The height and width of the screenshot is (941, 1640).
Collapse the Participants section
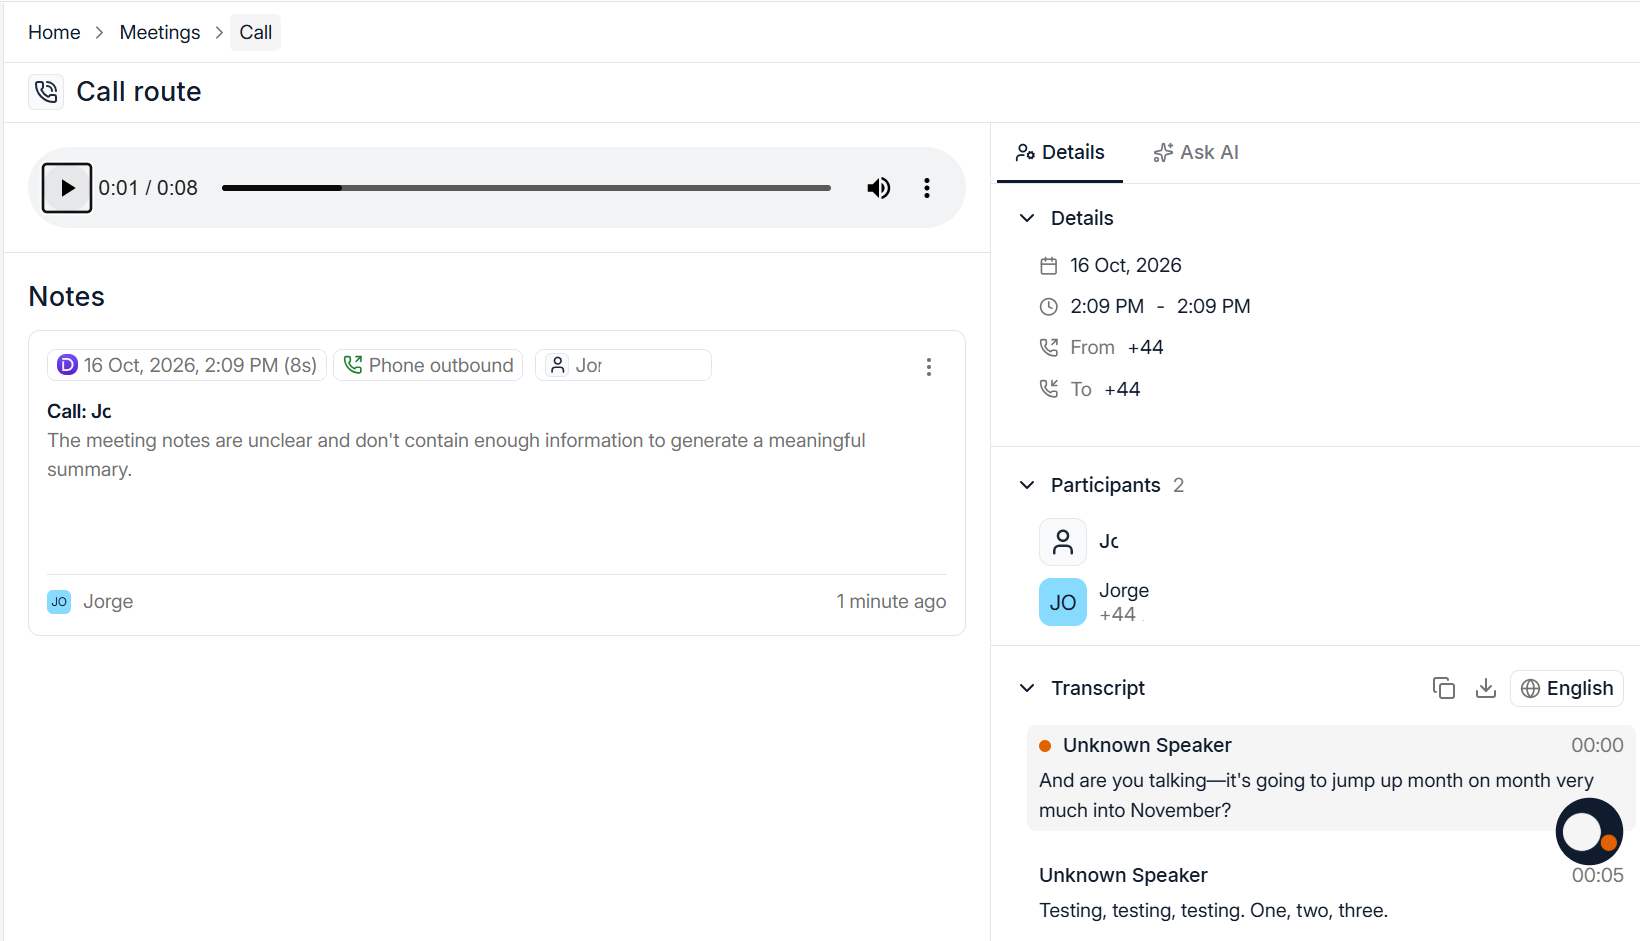pyautogui.click(x=1027, y=485)
